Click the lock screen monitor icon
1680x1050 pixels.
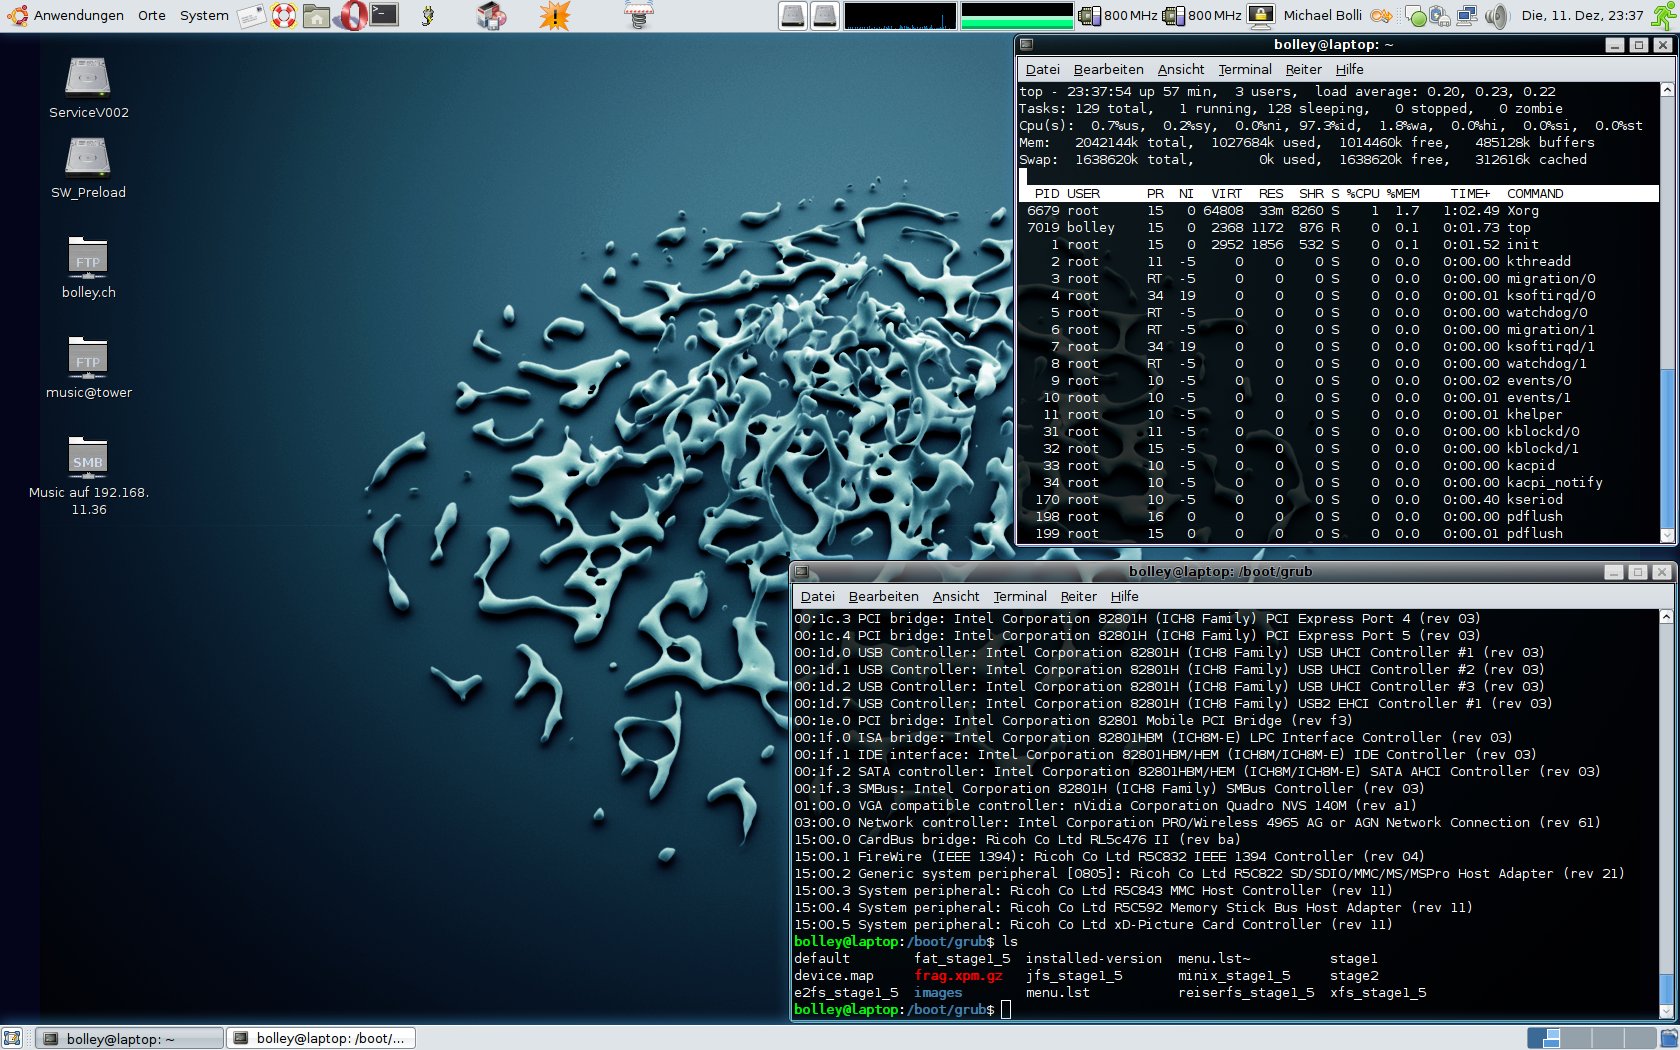pyautogui.click(x=1261, y=15)
